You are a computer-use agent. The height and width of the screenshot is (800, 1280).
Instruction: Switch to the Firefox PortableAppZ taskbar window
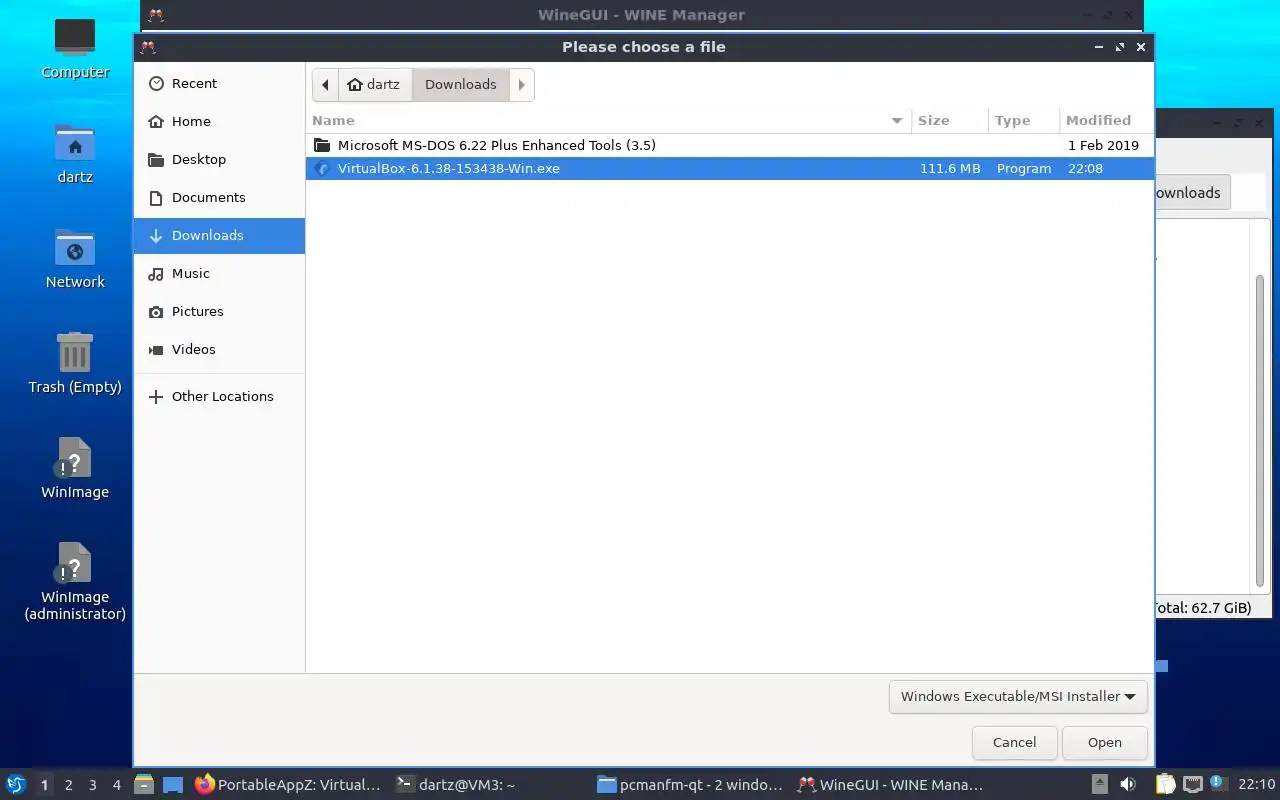pyautogui.click(x=288, y=785)
